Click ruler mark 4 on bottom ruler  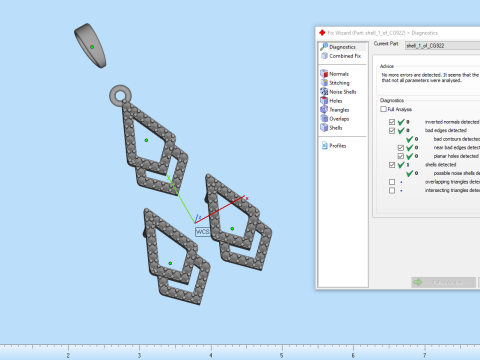coord(211,356)
